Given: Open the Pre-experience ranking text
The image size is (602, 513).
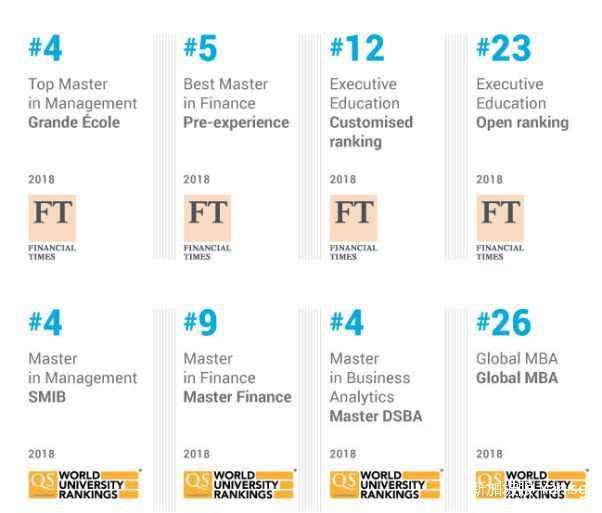Looking at the screenshot, I should 236,122.
